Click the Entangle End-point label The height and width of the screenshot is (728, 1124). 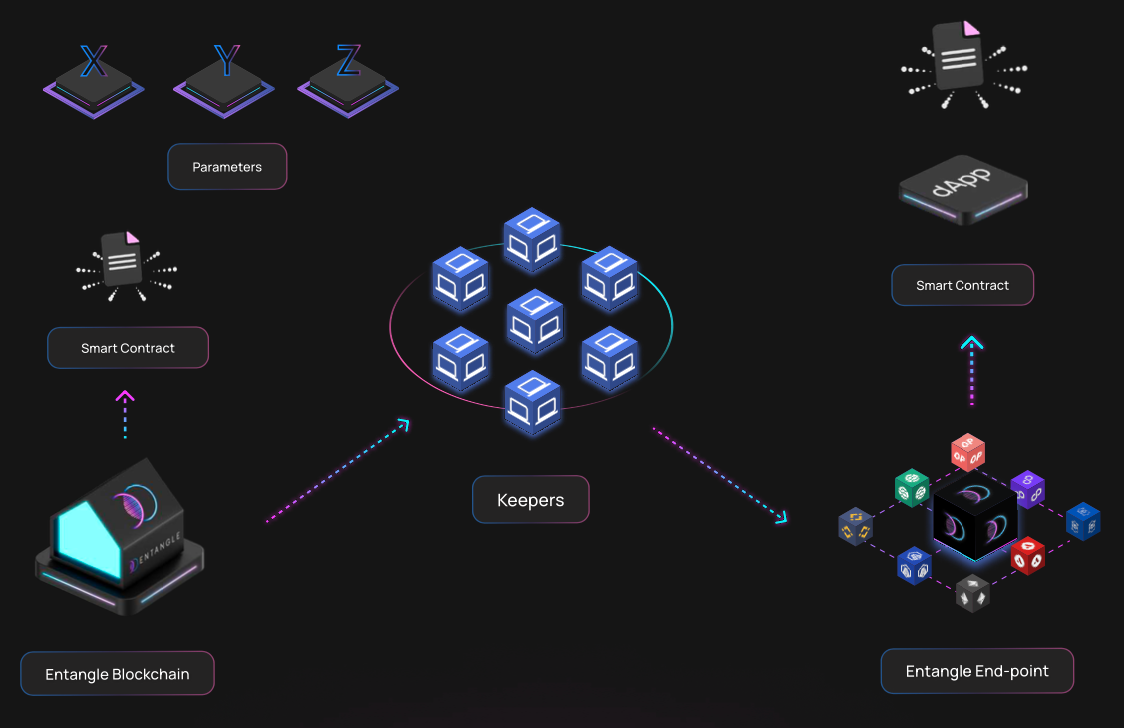(977, 671)
